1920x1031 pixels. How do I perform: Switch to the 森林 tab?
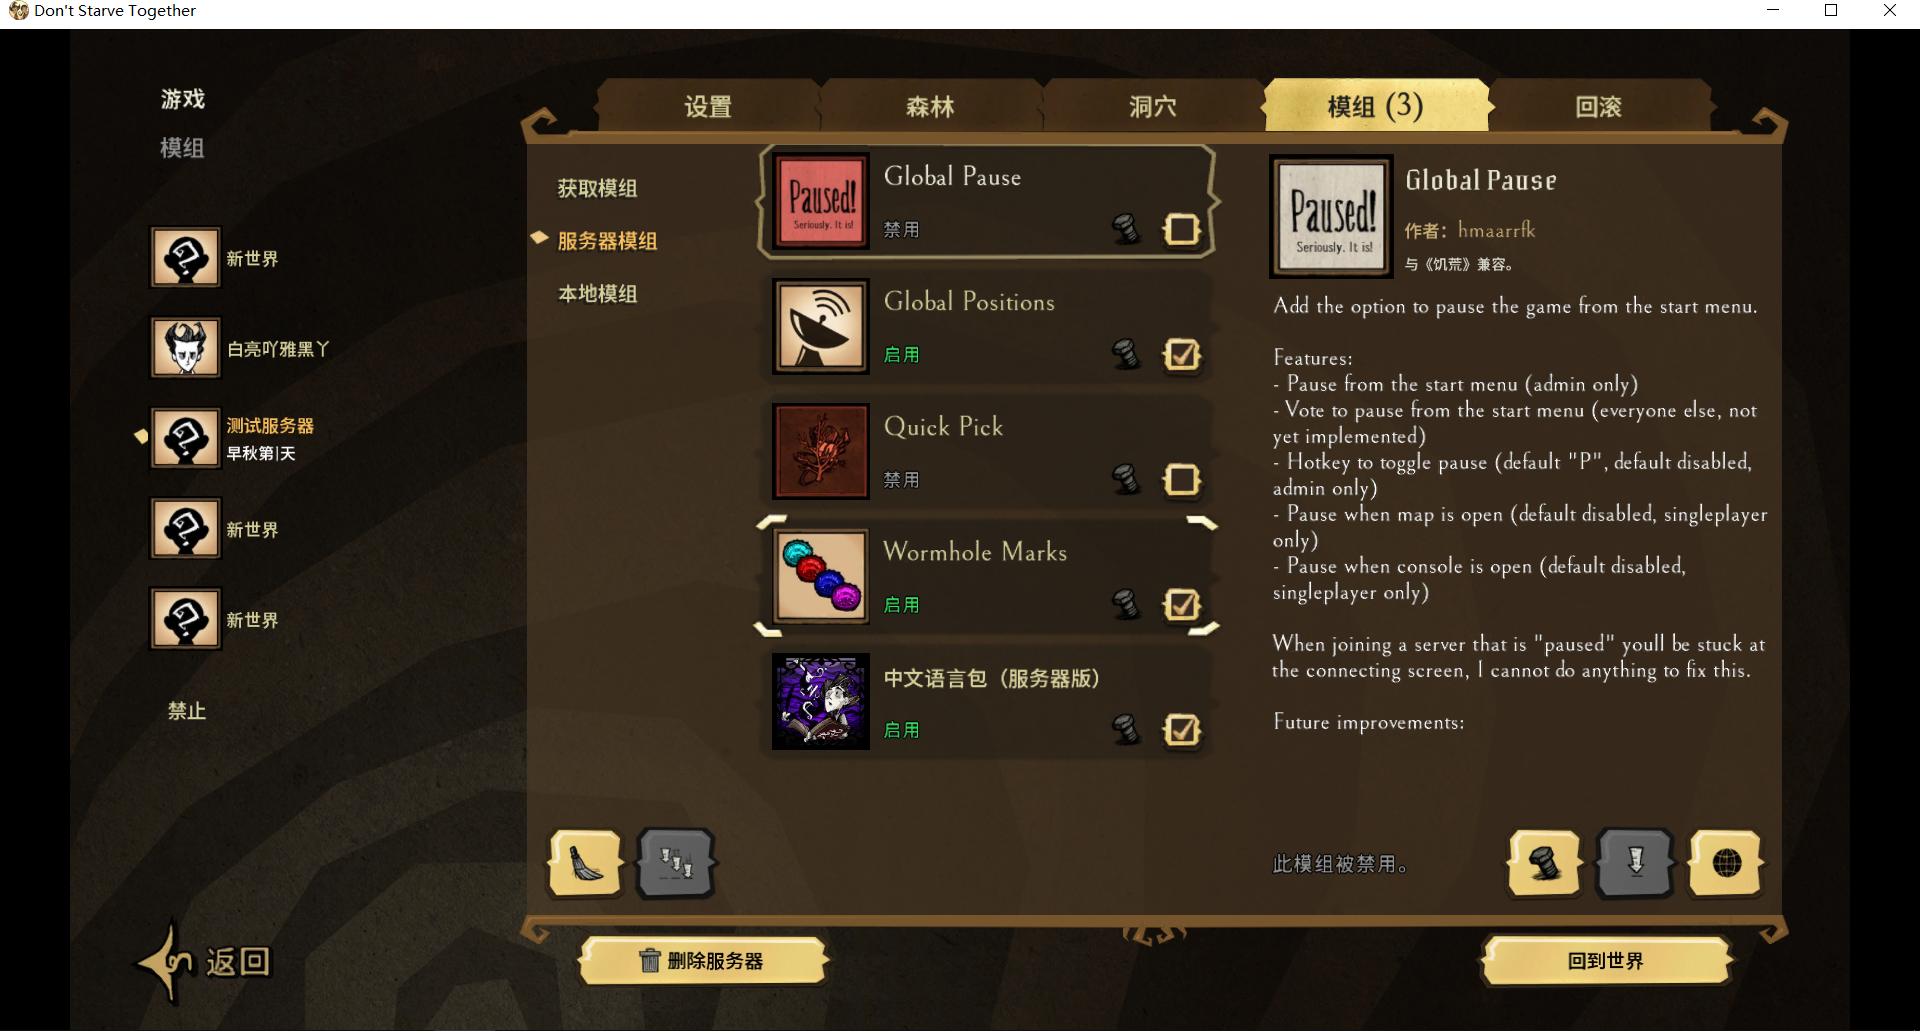tap(930, 106)
